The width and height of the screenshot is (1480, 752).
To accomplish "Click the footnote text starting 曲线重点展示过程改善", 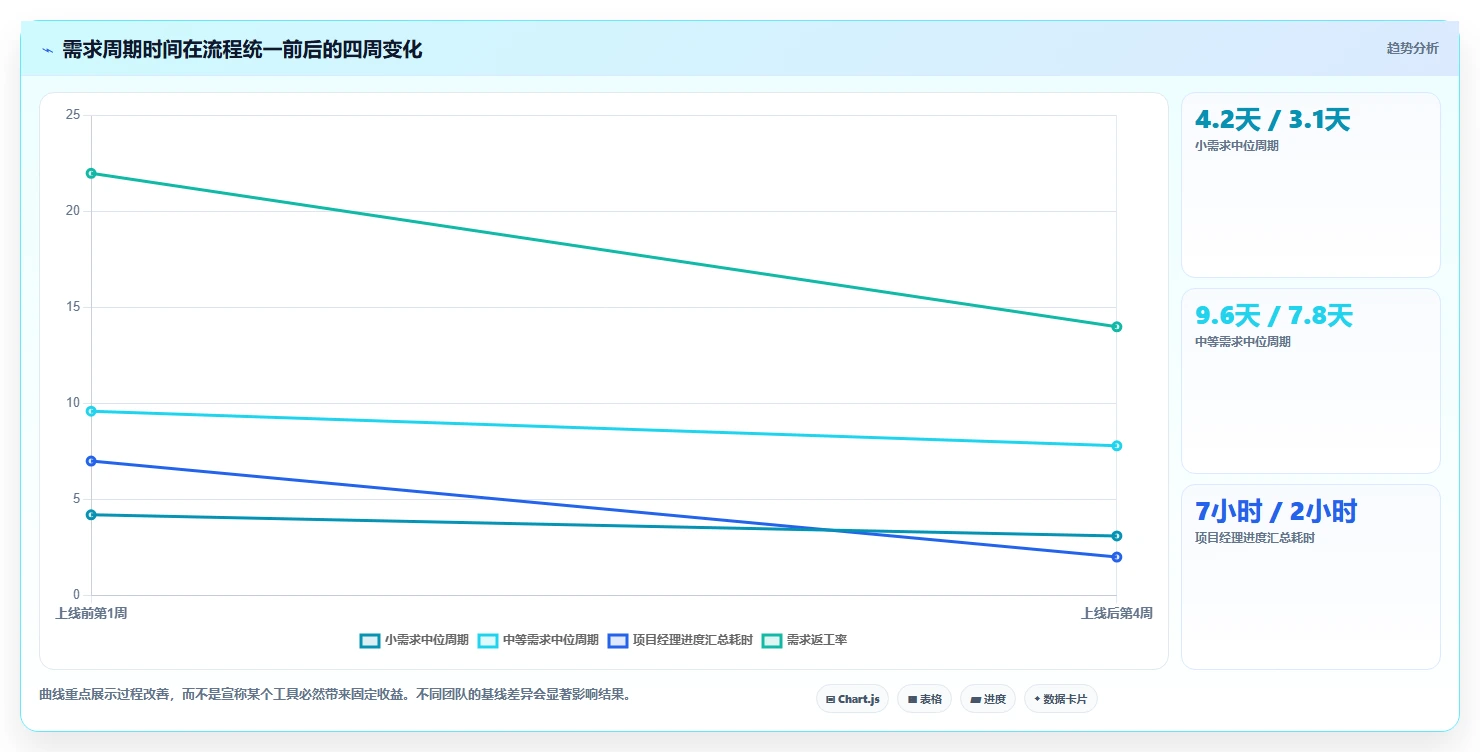I will 335,694.
